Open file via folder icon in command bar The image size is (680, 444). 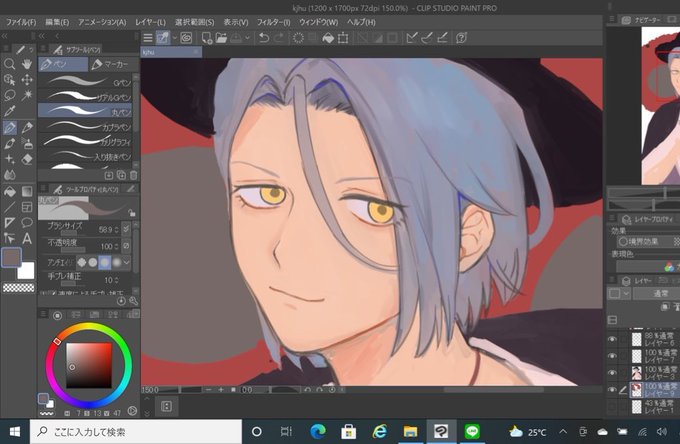click(x=221, y=38)
